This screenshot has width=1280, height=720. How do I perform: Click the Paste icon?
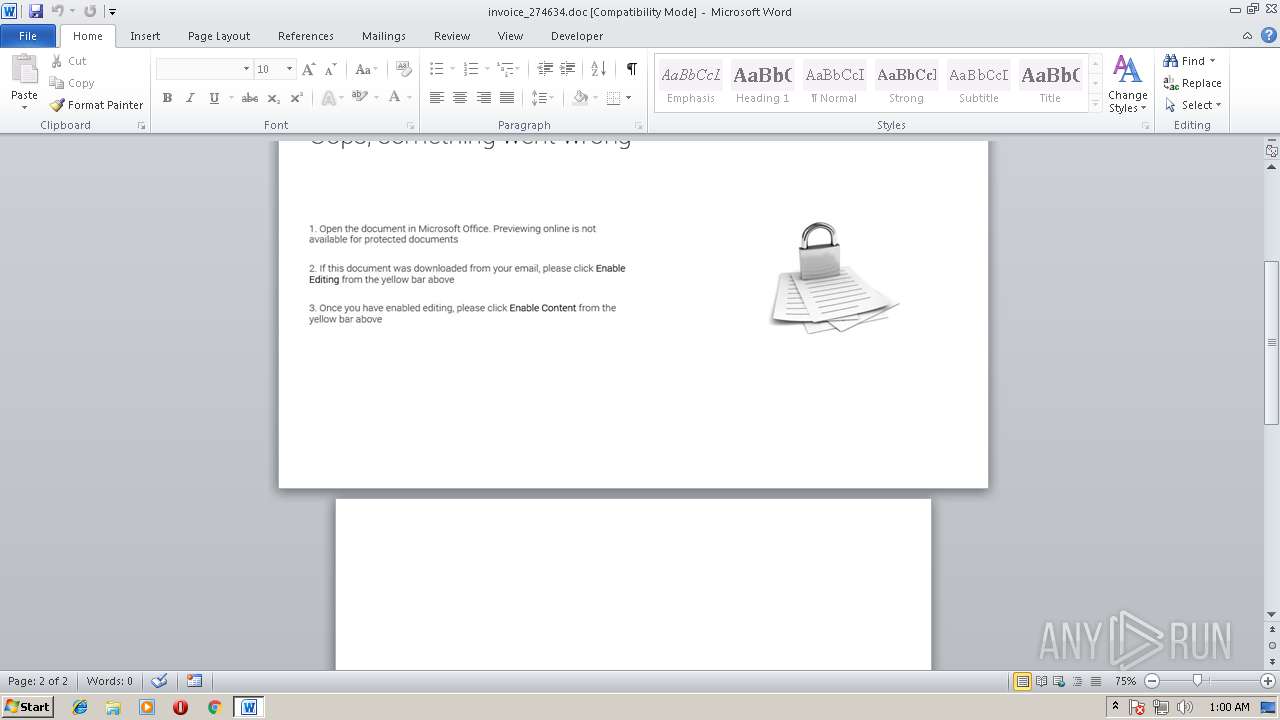click(x=24, y=71)
